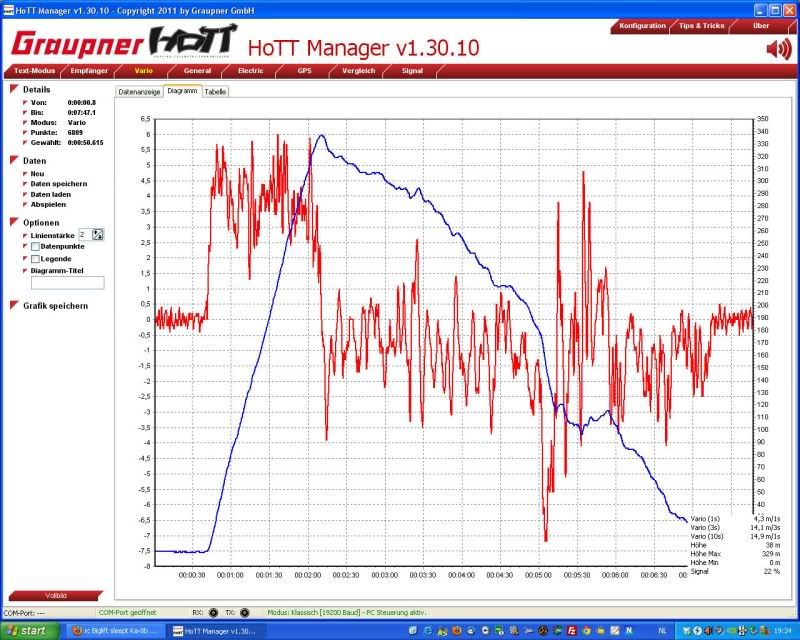The width and height of the screenshot is (800, 640).
Task: Click Grafik speichern
Action: (55, 306)
